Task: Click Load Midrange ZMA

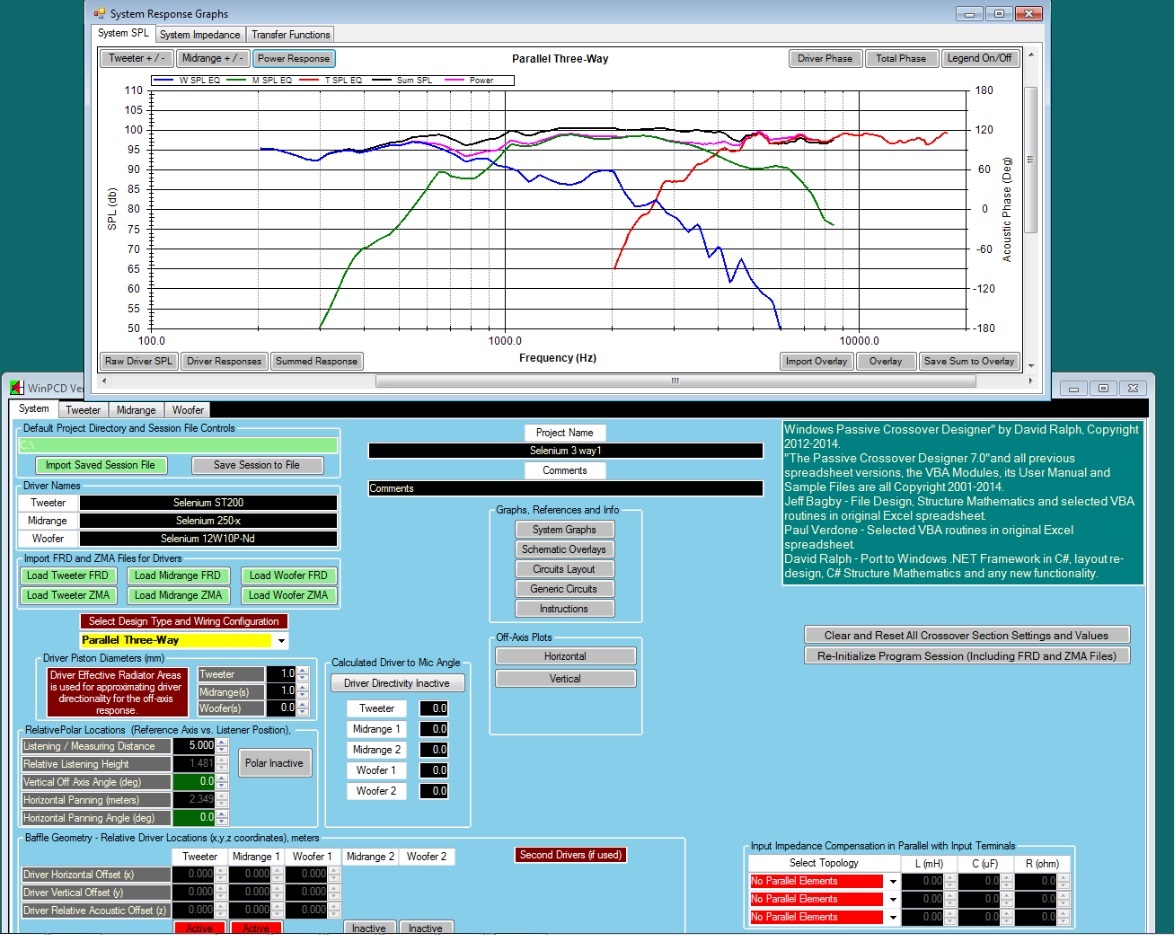Action: point(178,595)
